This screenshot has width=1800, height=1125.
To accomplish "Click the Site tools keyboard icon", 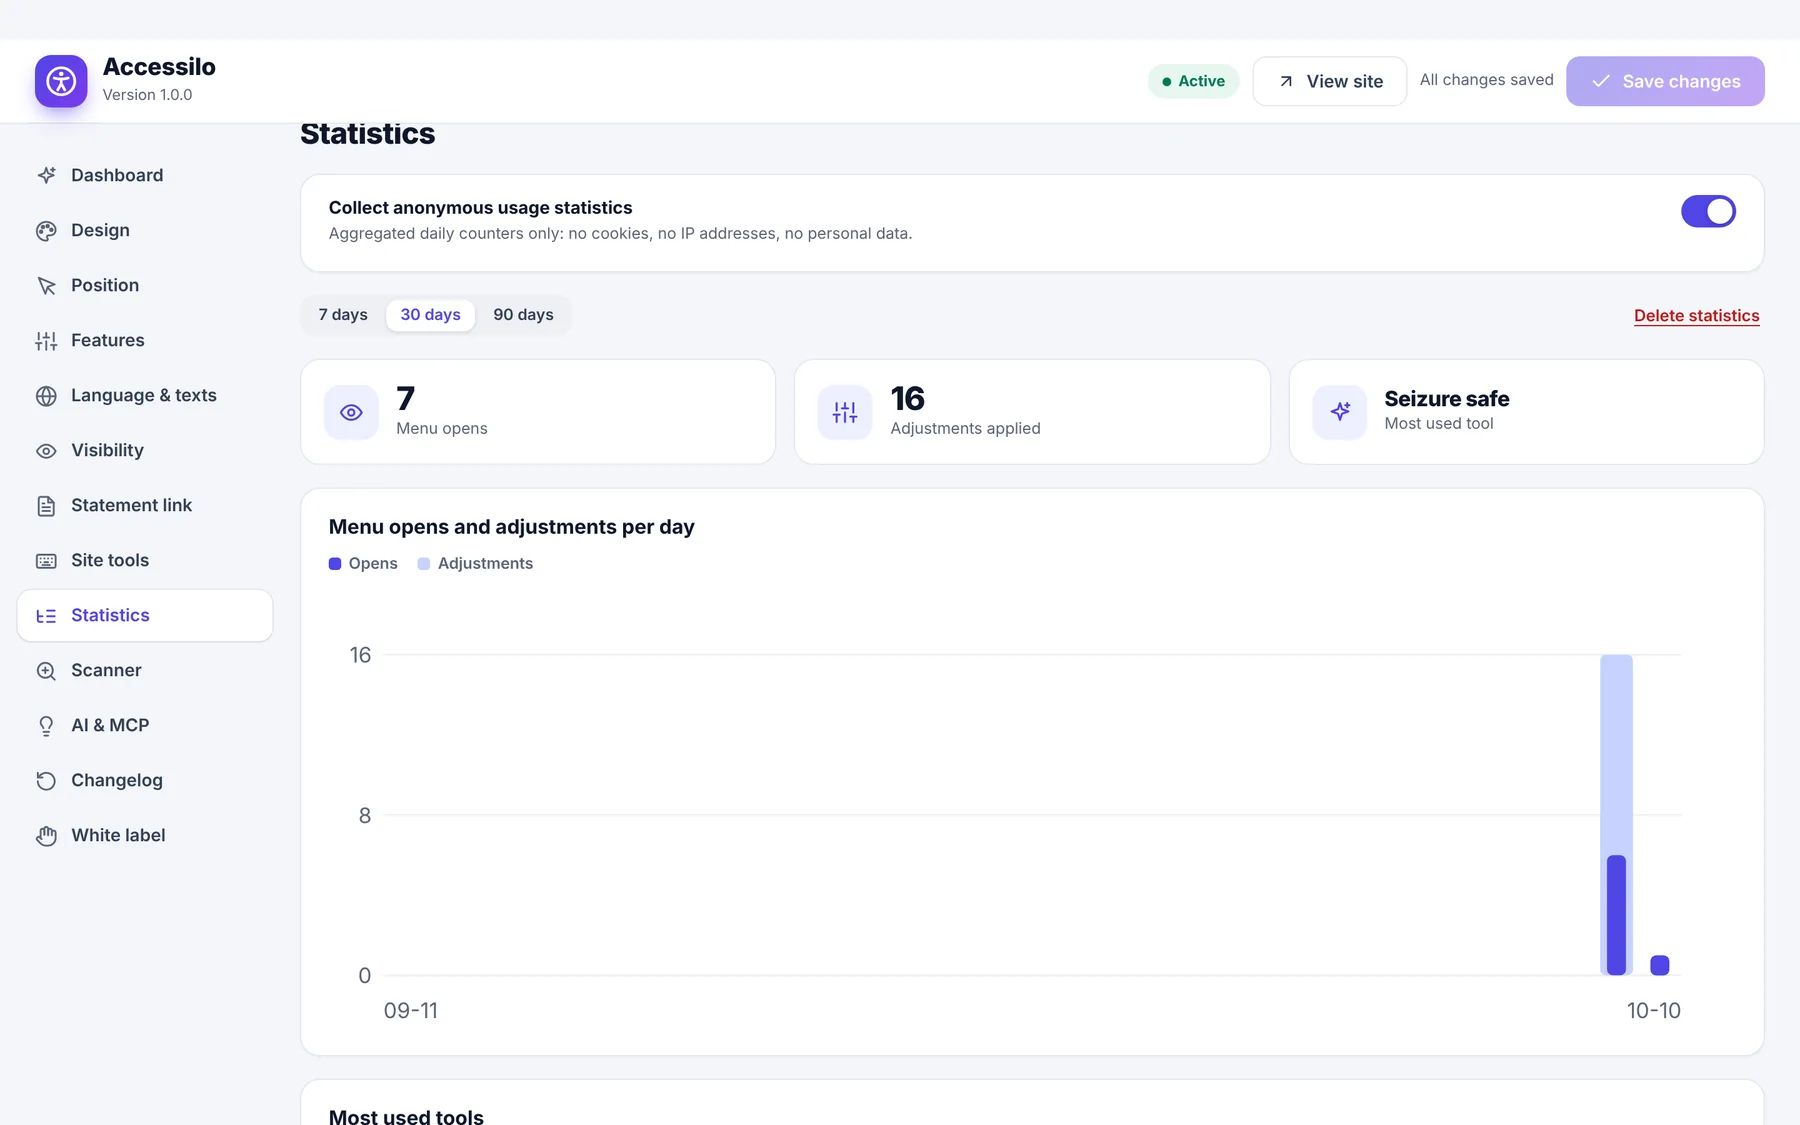I will click(x=46, y=560).
